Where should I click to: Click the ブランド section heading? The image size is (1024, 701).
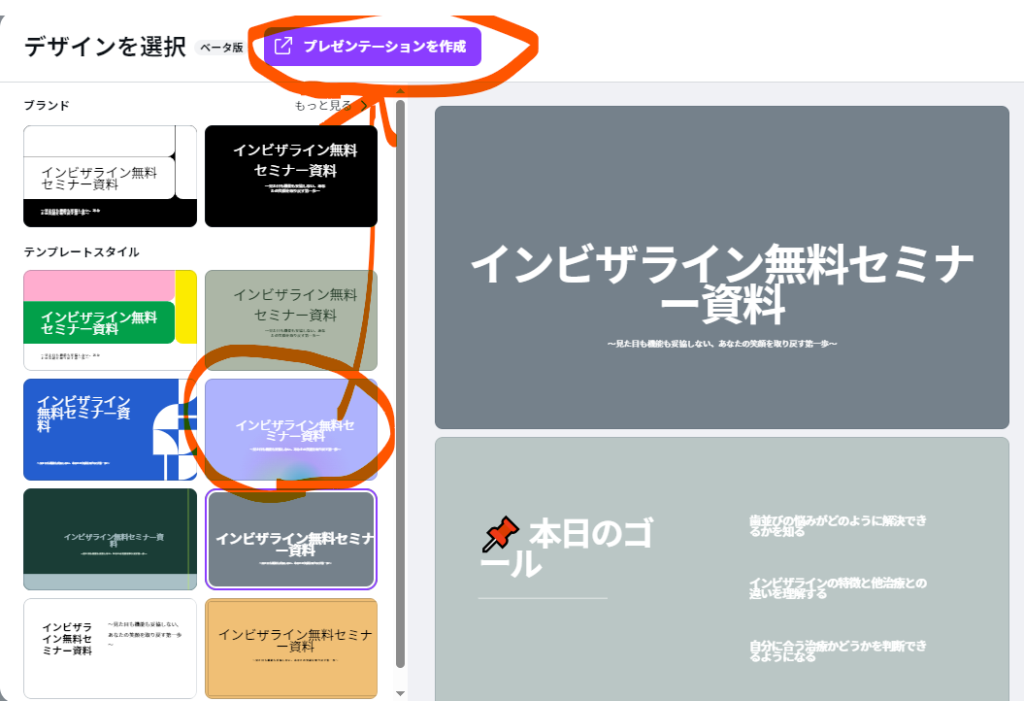46,105
